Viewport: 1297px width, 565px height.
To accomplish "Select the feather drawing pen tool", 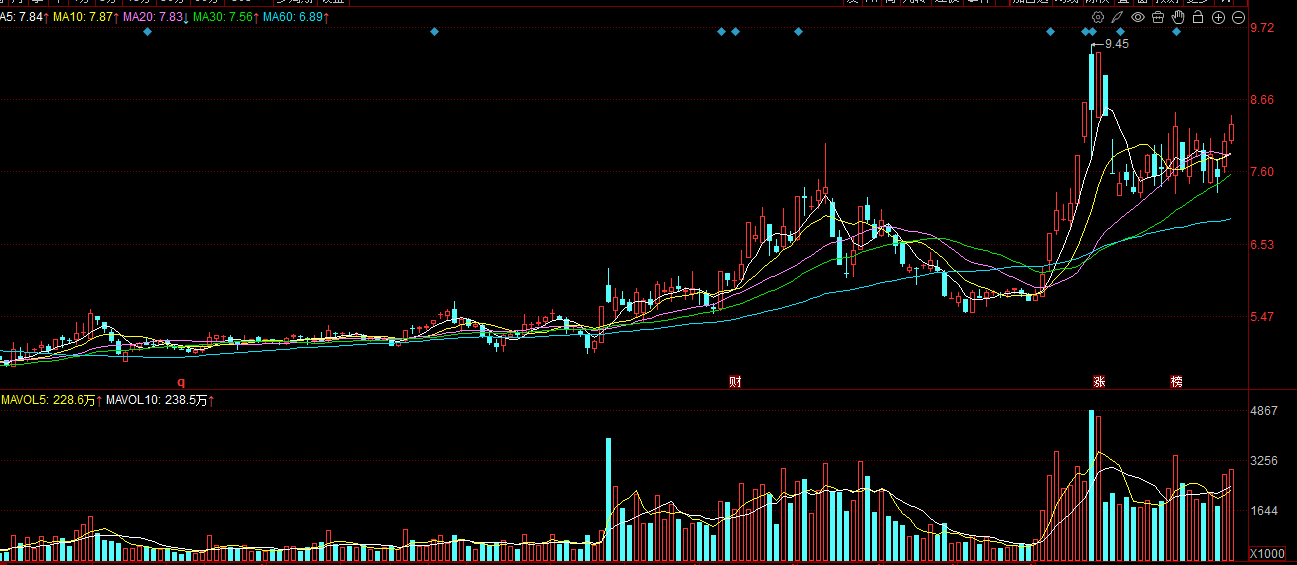I will (x=1118, y=17).
